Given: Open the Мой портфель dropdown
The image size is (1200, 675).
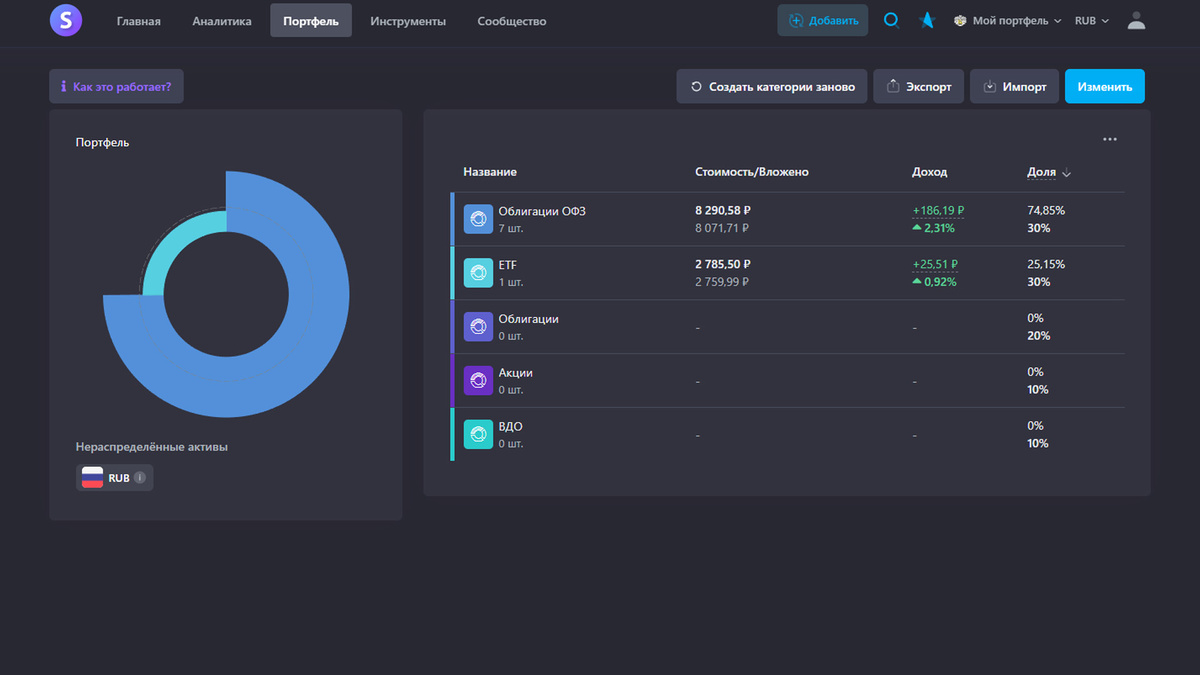Looking at the screenshot, I should pyautogui.click(x=1007, y=19).
